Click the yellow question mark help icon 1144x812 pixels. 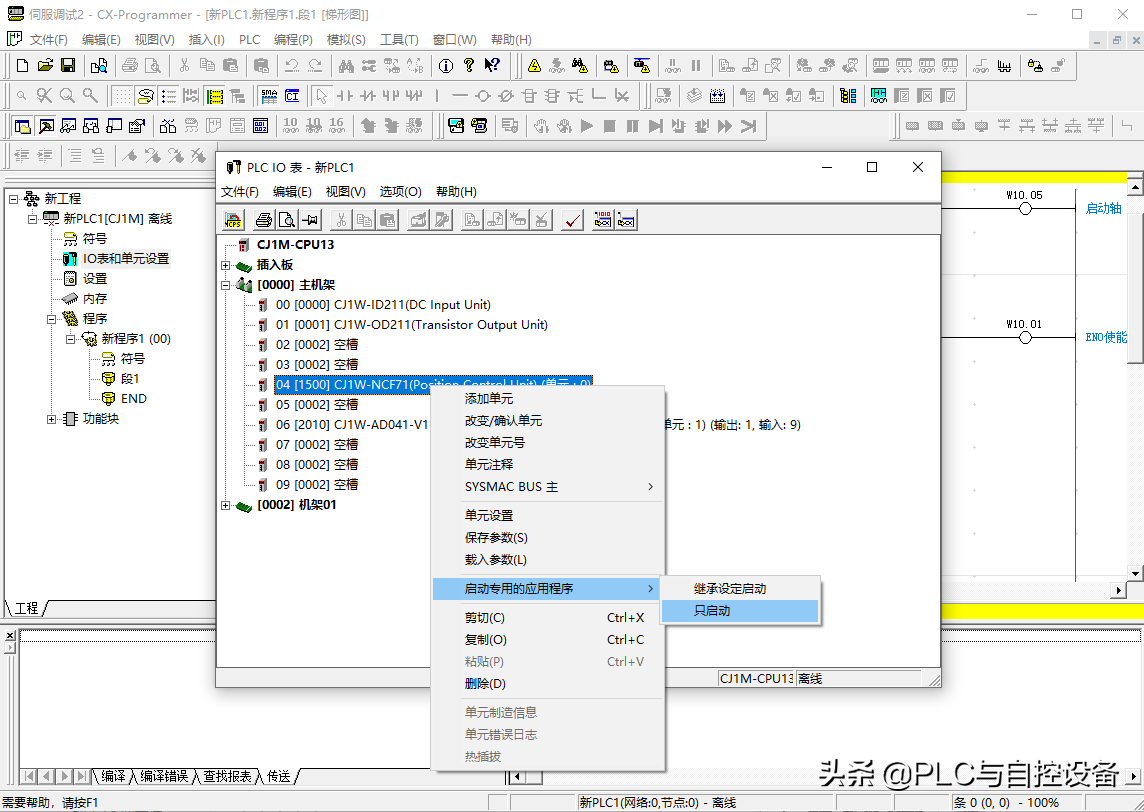[x=468, y=66]
